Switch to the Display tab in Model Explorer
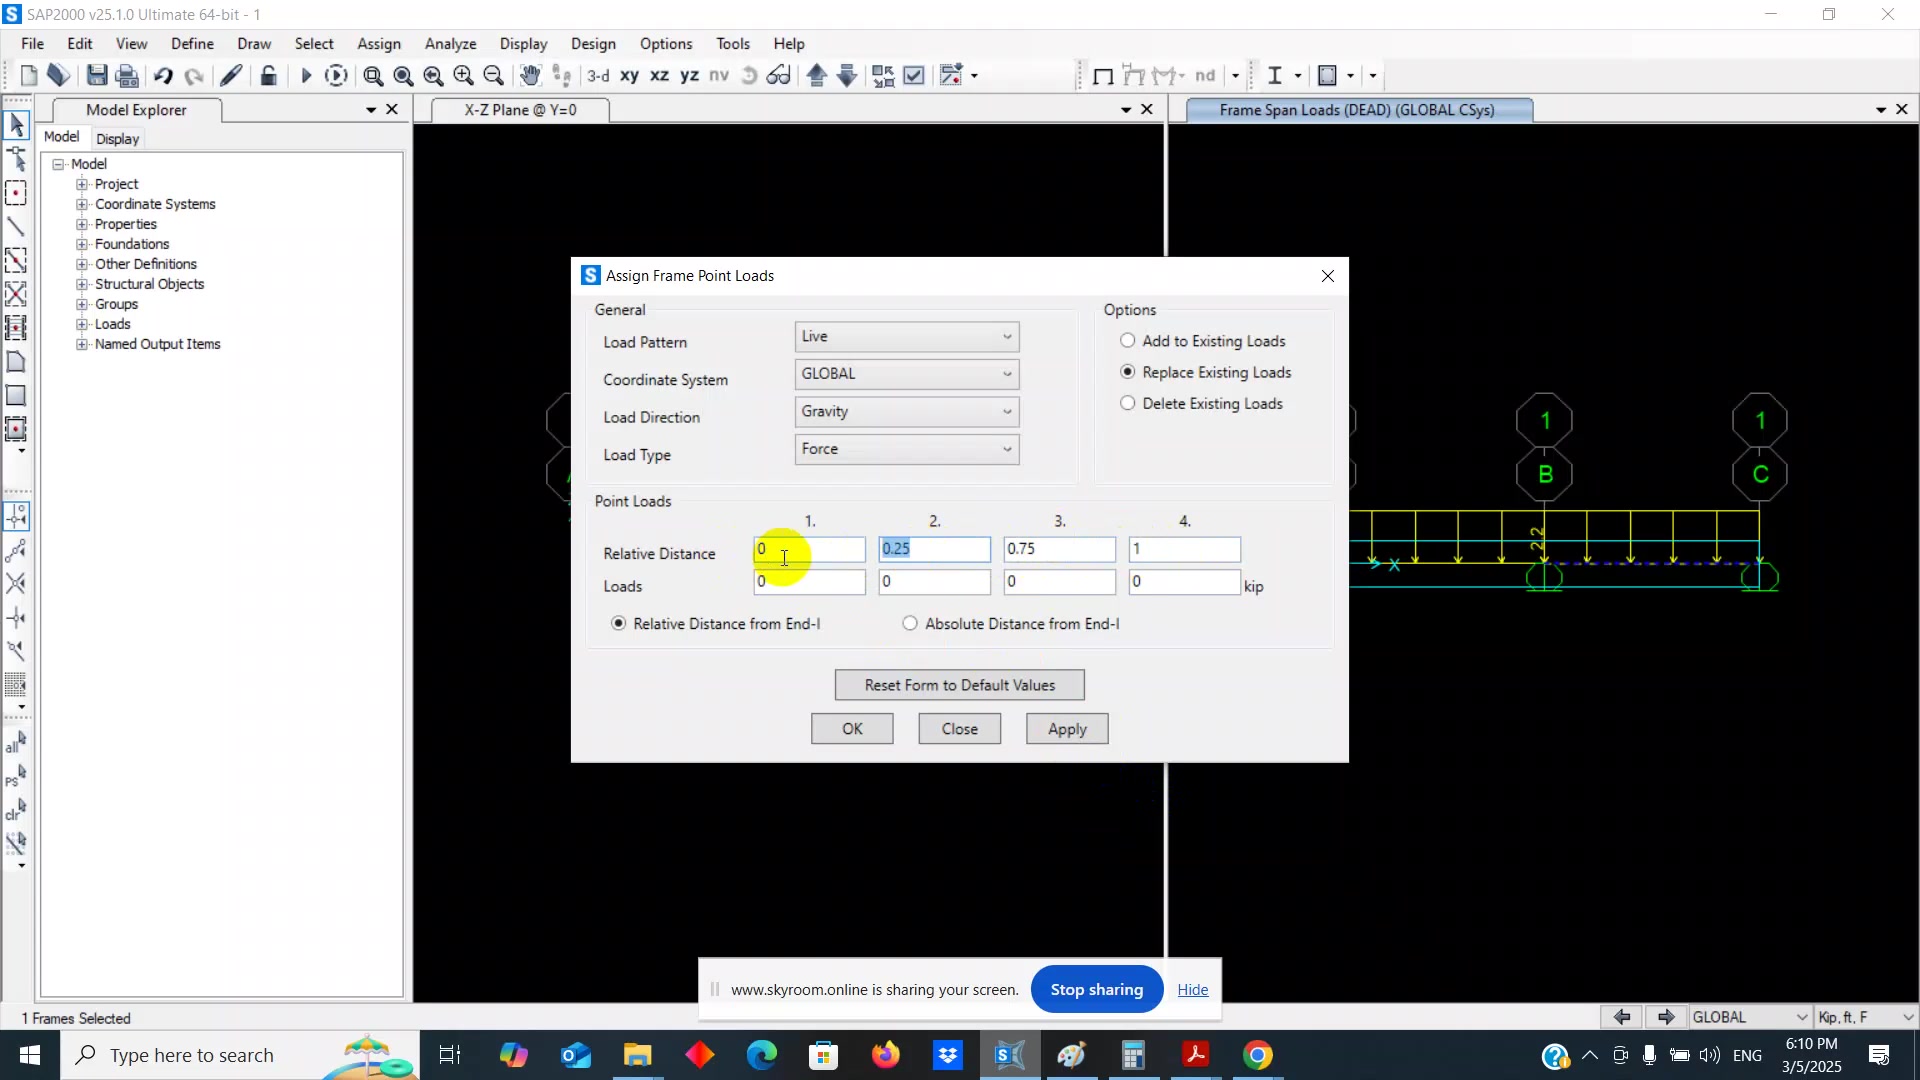This screenshot has width=1920, height=1080. pyautogui.click(x=117, y=139)
